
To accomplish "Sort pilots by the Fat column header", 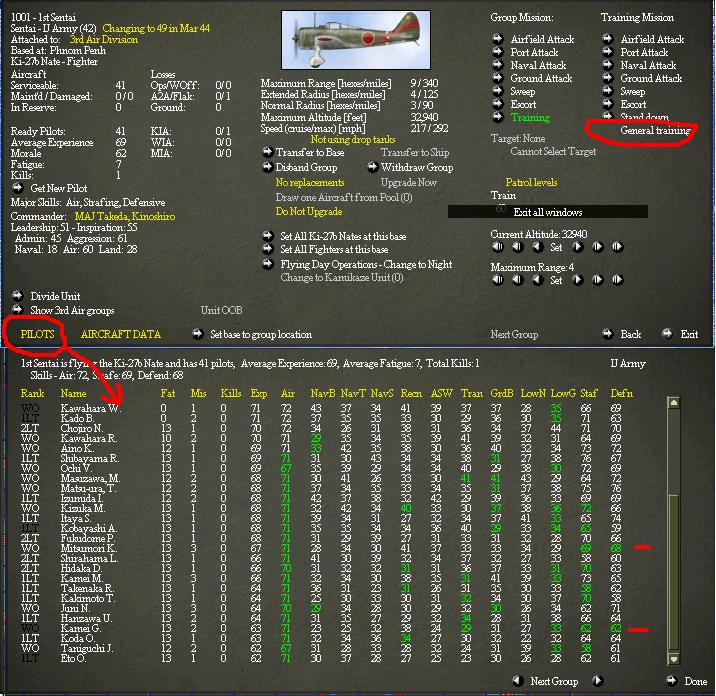I will click(168, 393).
